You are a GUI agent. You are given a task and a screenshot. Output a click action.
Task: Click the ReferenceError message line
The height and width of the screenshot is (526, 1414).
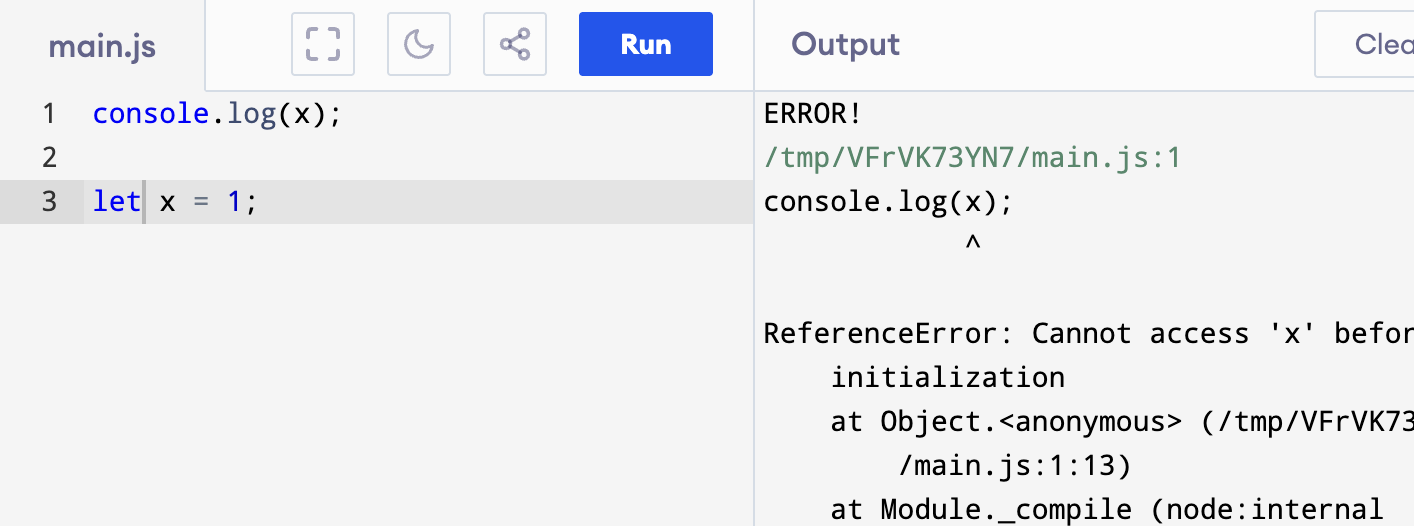click(x=1089, y=333)
